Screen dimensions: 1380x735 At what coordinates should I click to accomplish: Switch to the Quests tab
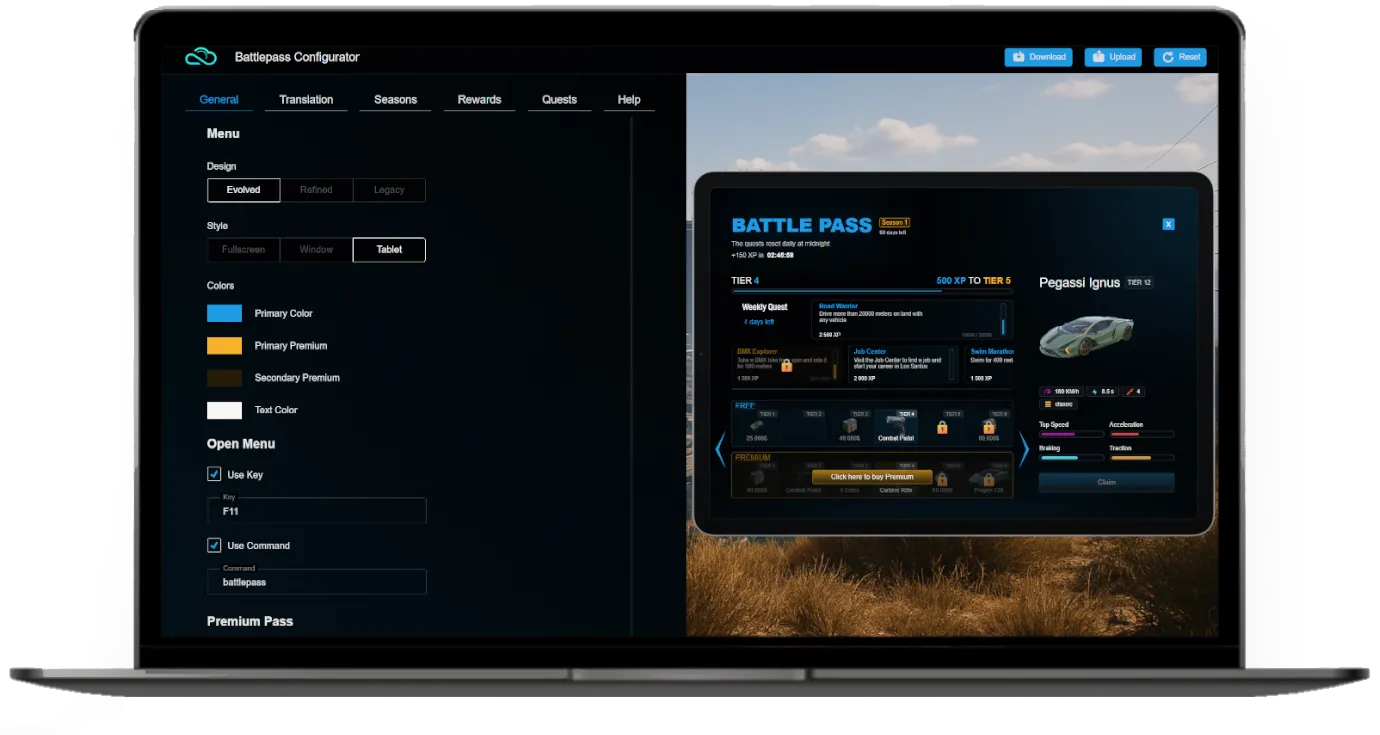click(559, 99)
